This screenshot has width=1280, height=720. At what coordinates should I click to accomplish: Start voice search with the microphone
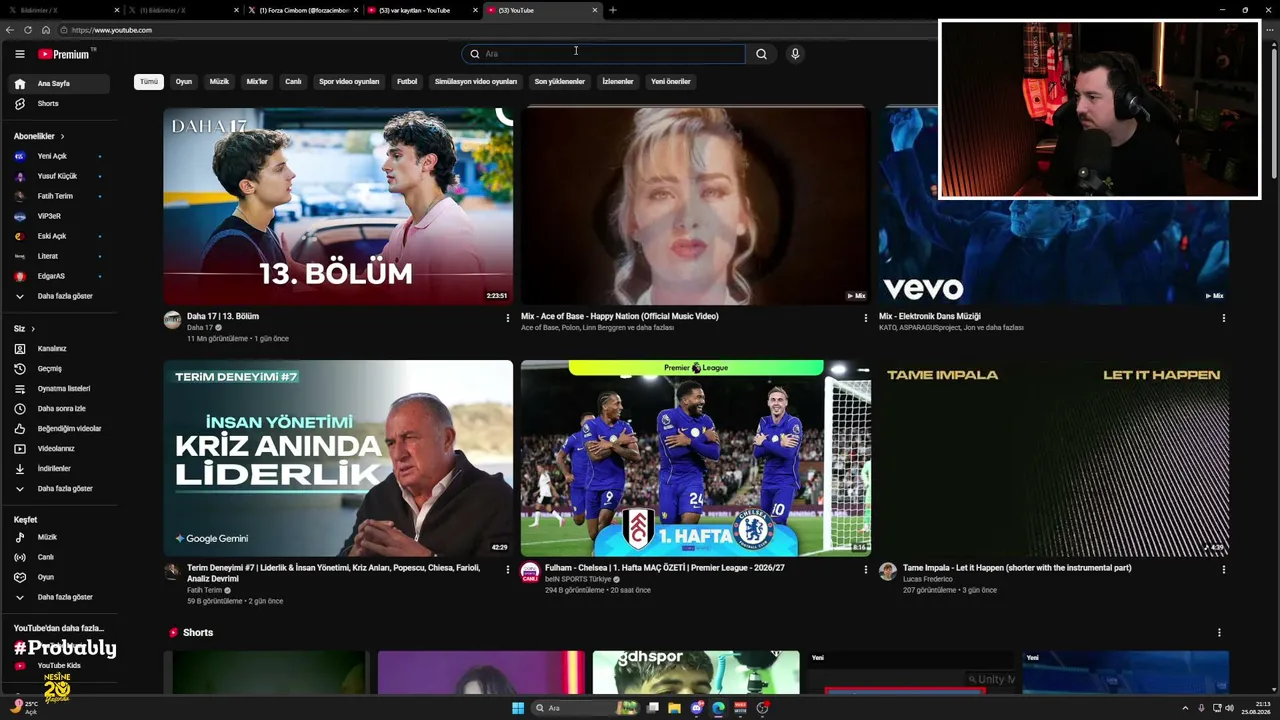click(x=795, y=54)
